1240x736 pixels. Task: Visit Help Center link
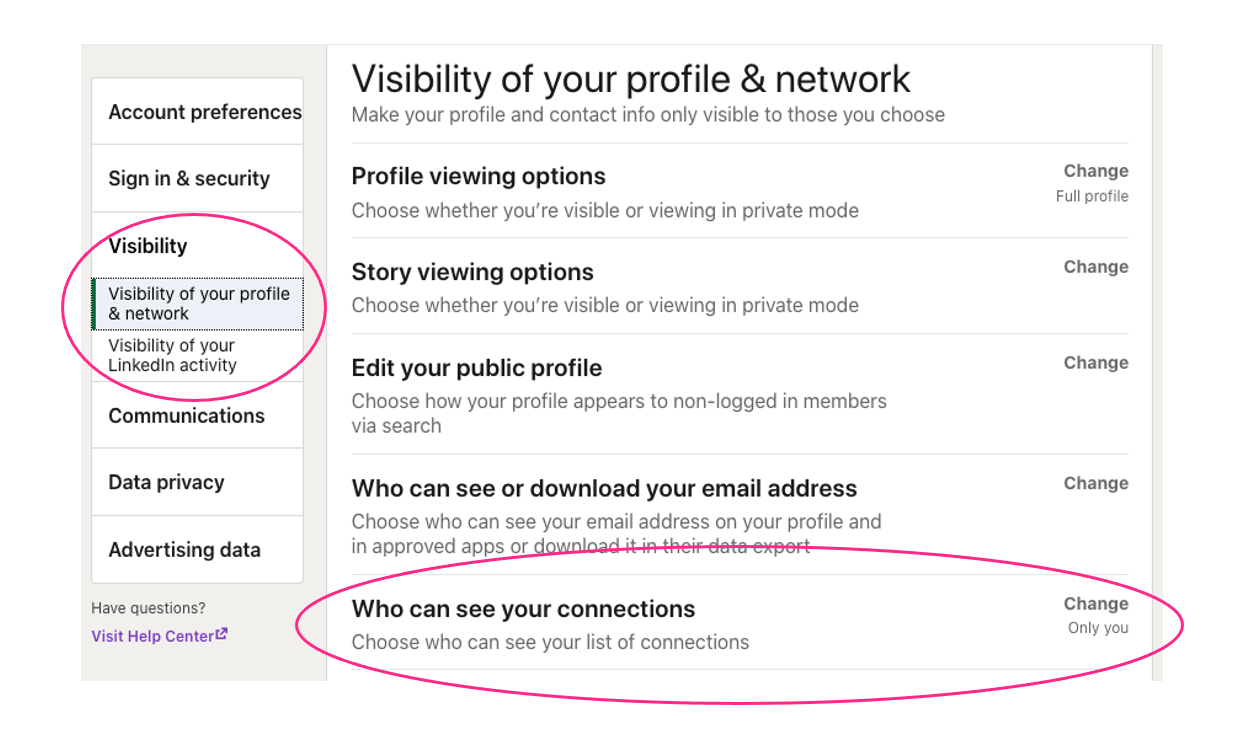pos(153,636)
